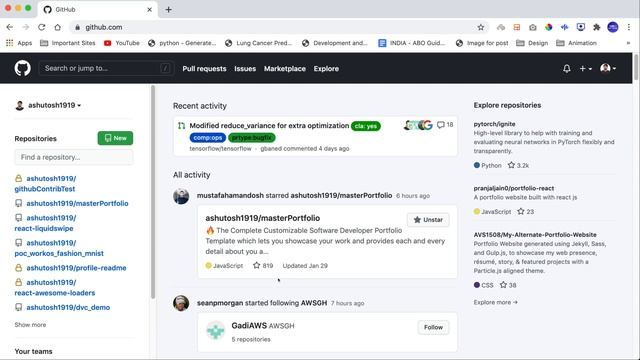Open notifications bell icon
Viewport: 640px width, 360px height.
(x=567, y=69)
